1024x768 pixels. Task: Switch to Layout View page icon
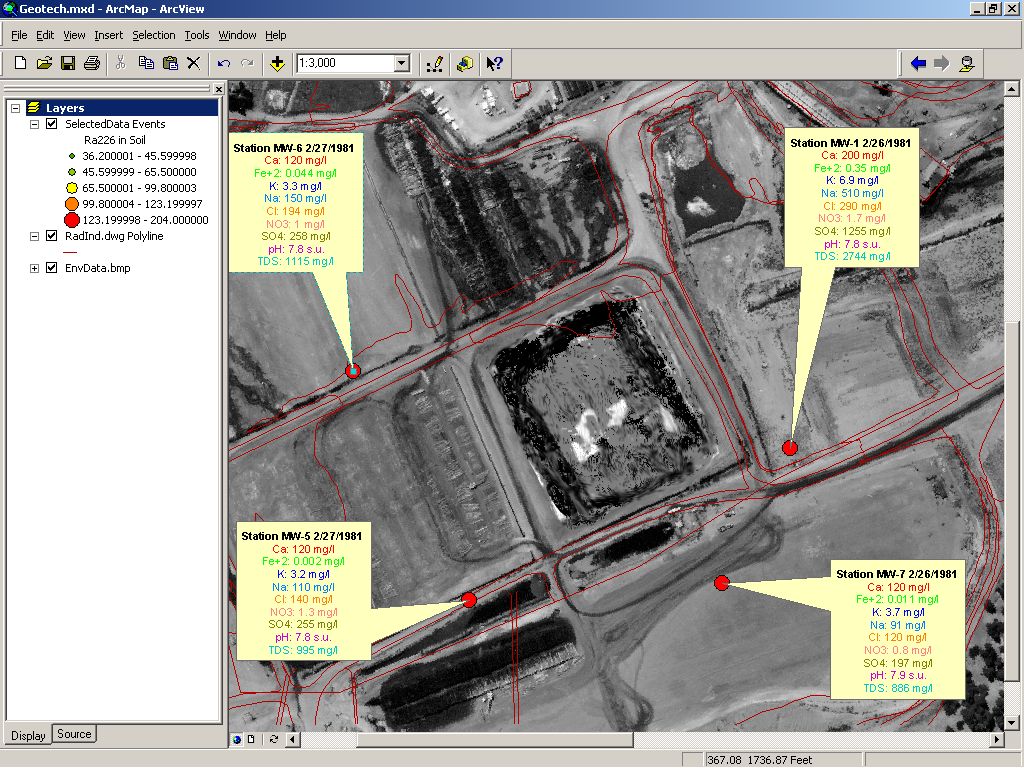pos(251,739)
